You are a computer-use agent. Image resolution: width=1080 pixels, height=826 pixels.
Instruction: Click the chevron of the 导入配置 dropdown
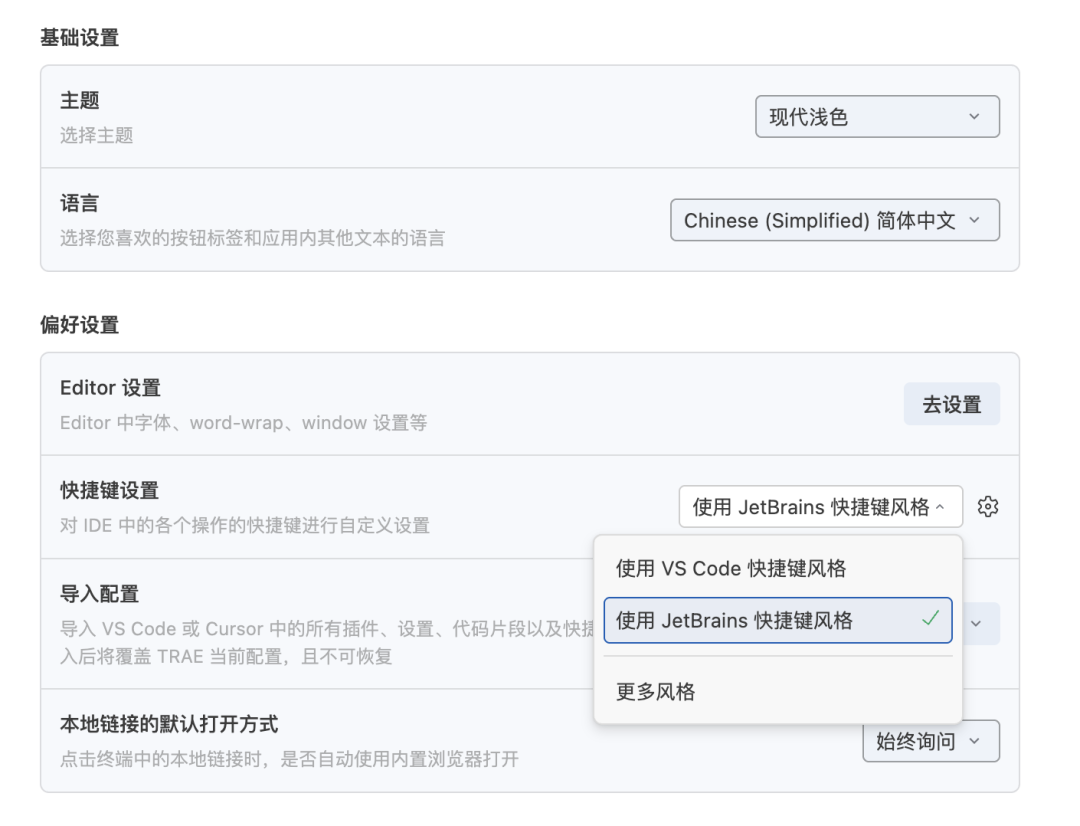pyautogui.click(x=977, y=623)
